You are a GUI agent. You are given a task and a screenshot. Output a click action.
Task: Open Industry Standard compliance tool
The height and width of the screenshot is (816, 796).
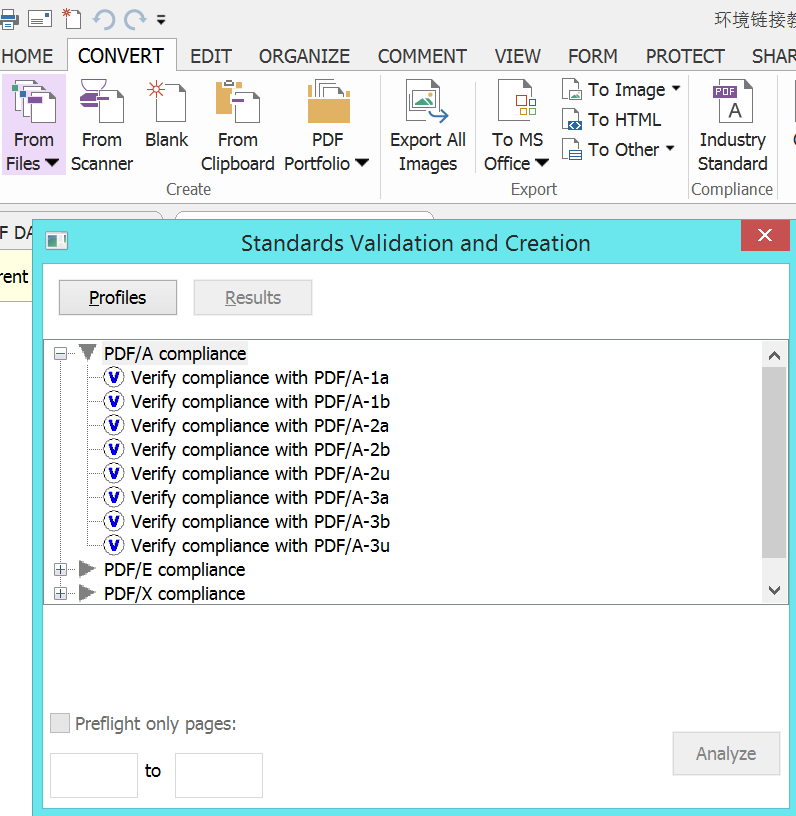point(733,125)
